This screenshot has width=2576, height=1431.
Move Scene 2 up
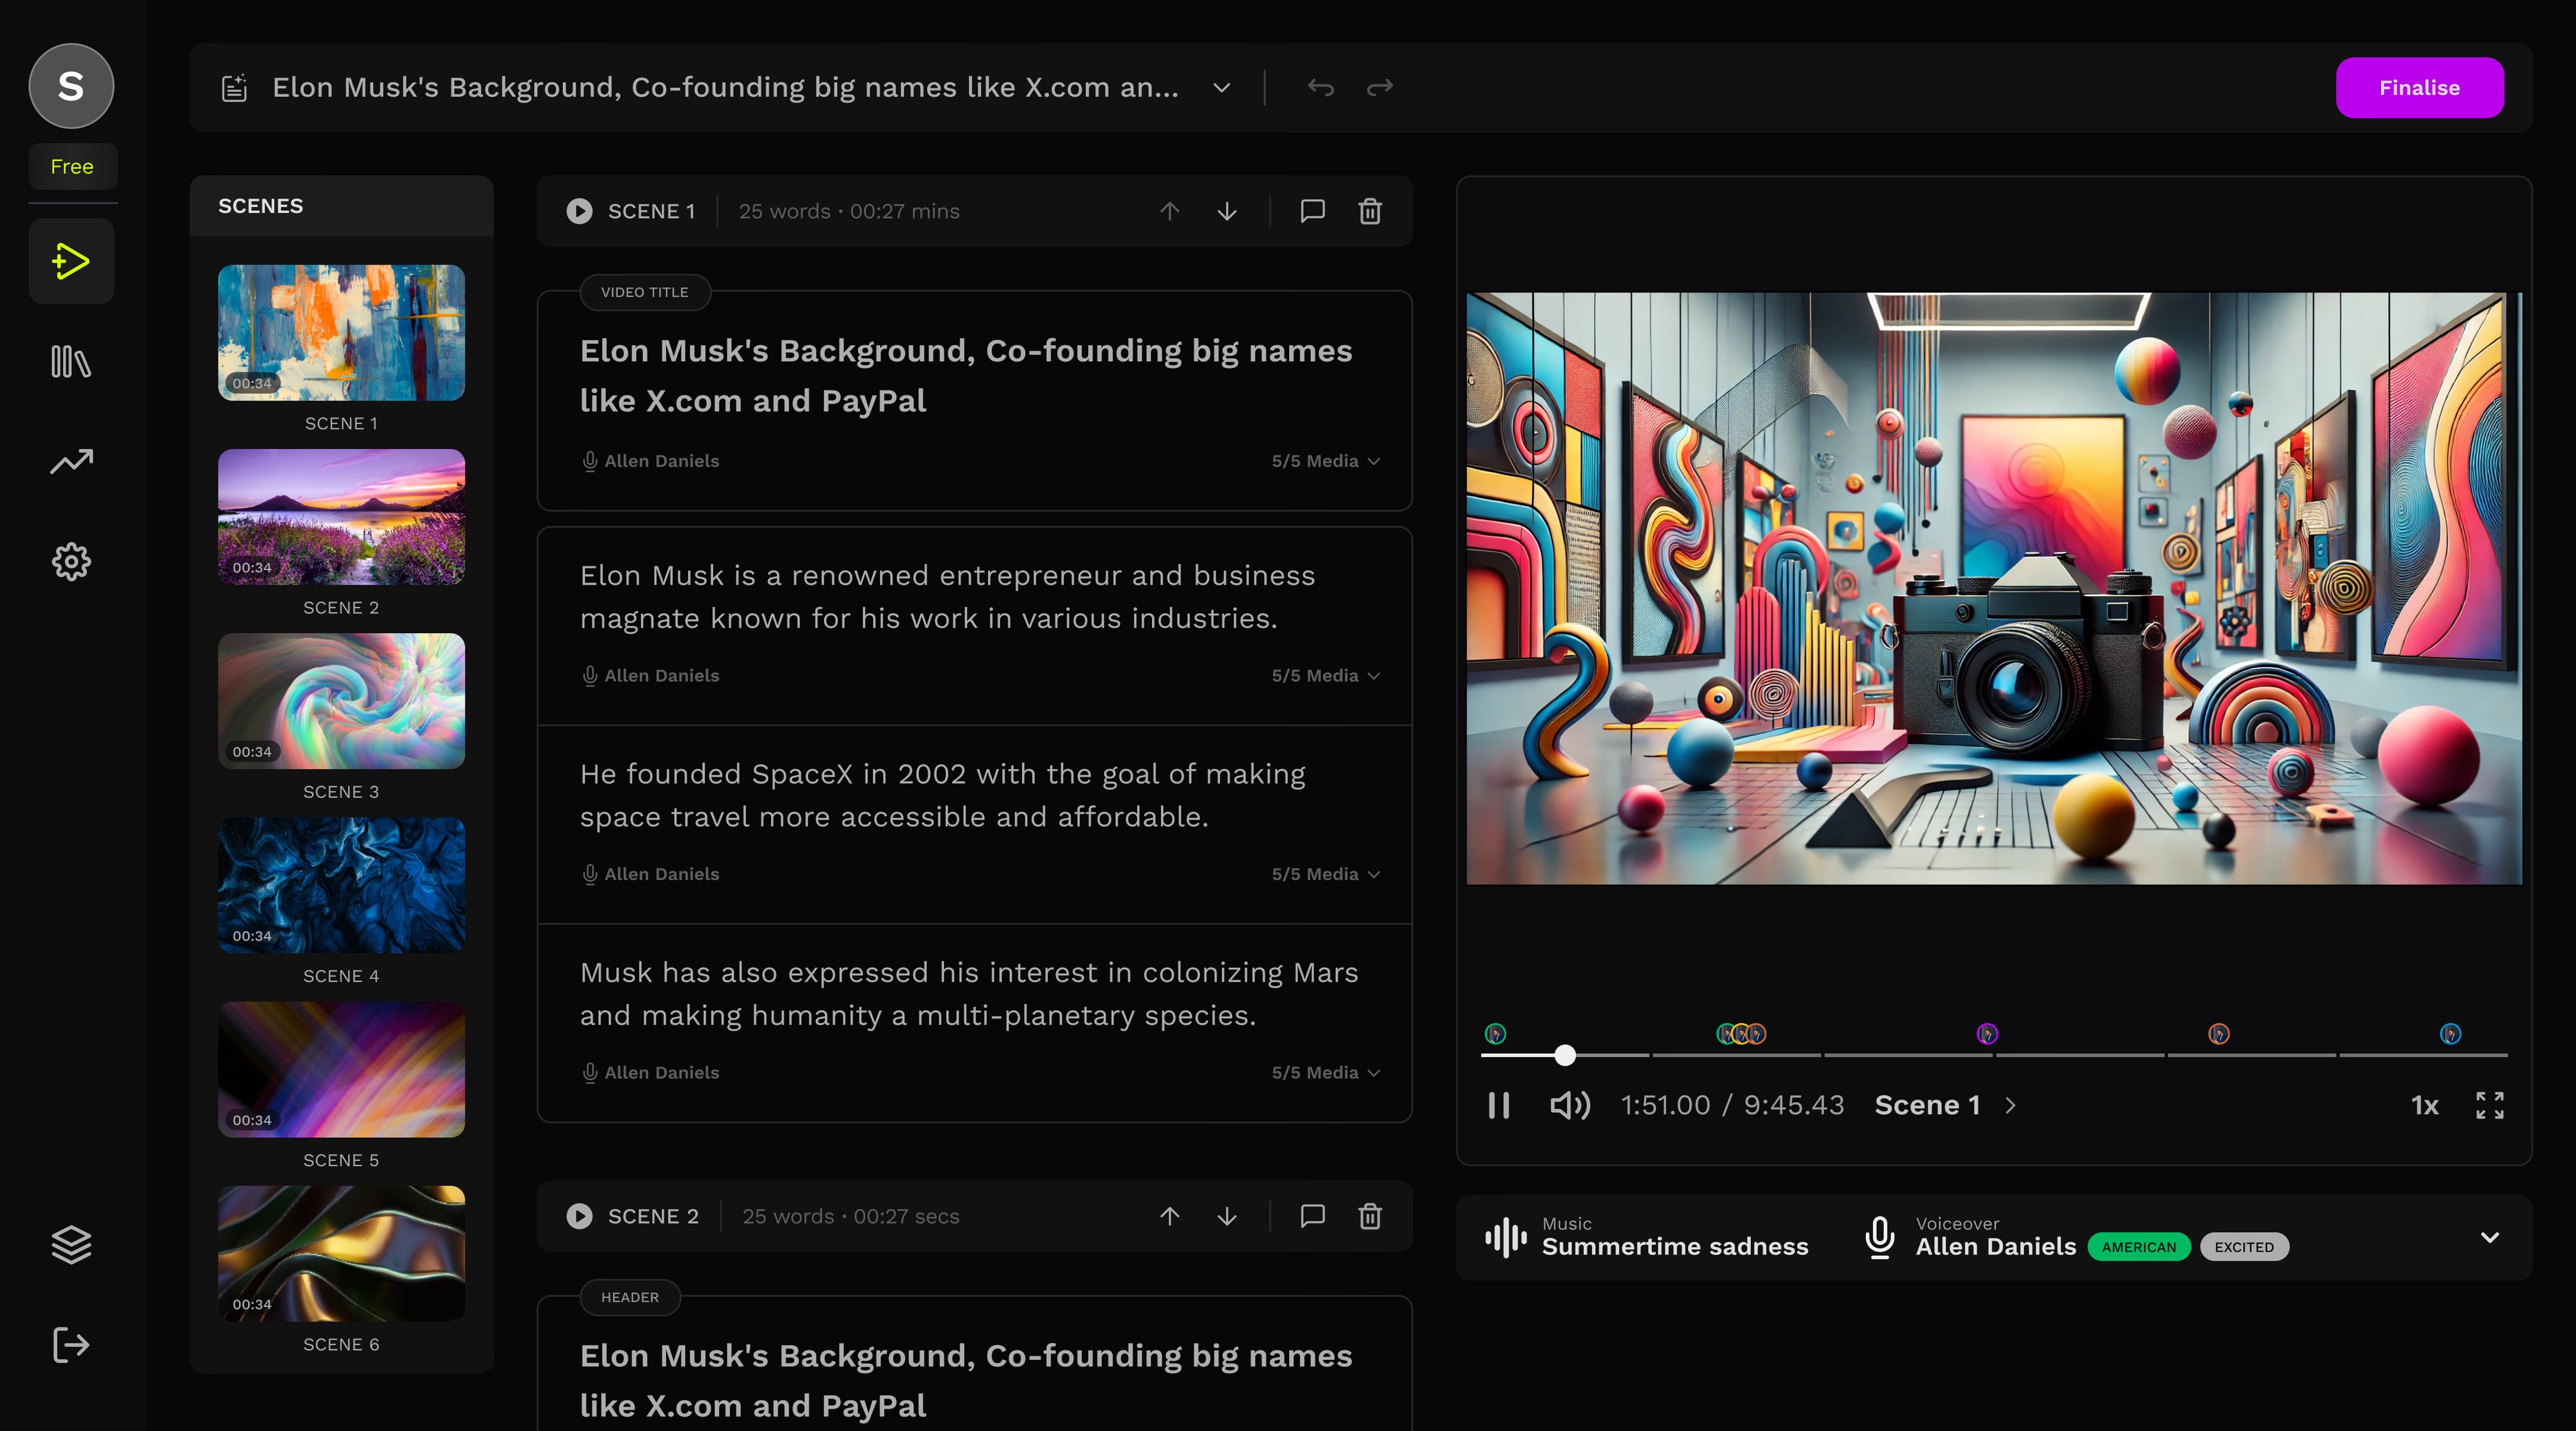(x=1169, y=1216)
